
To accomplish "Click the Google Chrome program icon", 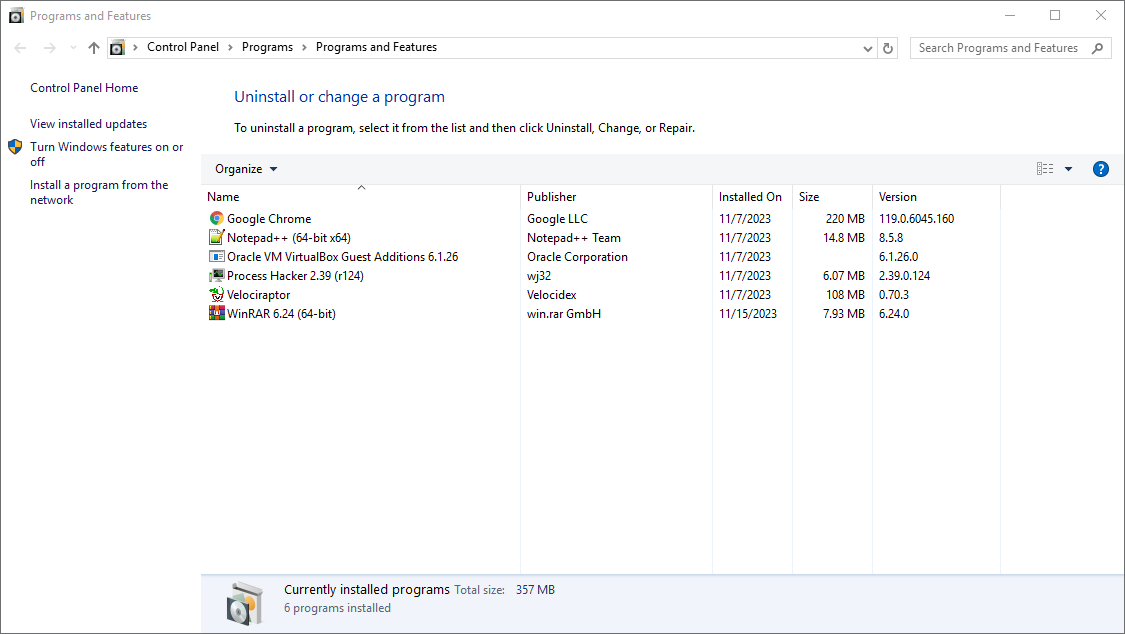I will [x=216, y=218].
